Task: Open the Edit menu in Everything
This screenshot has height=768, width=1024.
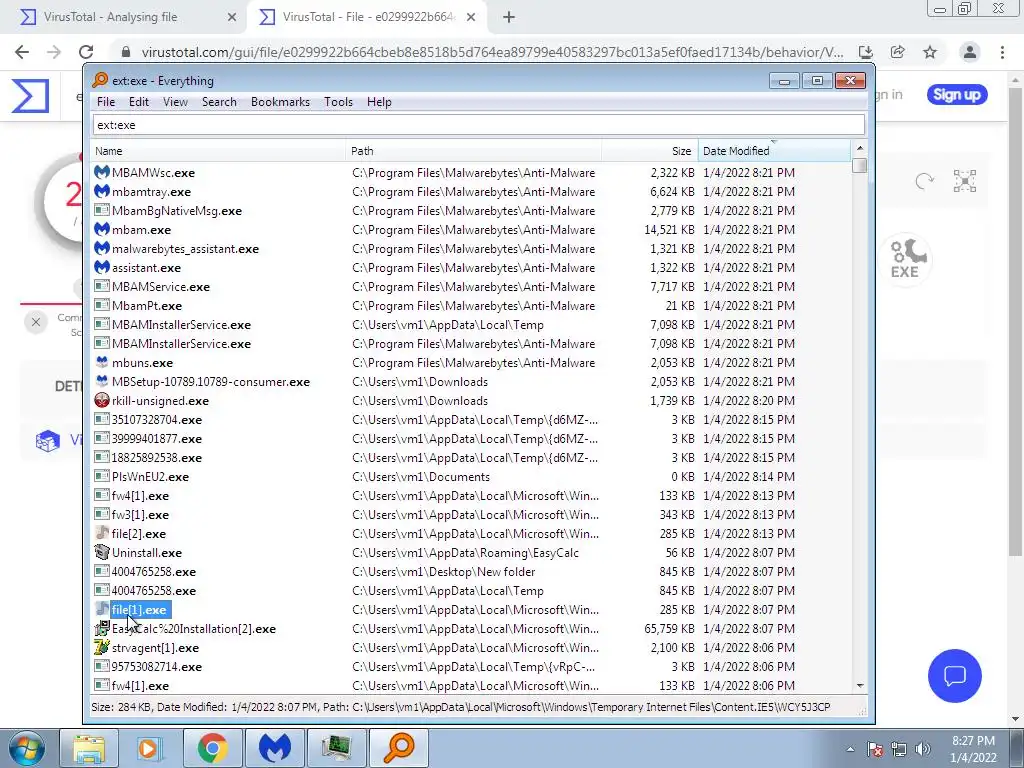Action: tap(138, 102)
